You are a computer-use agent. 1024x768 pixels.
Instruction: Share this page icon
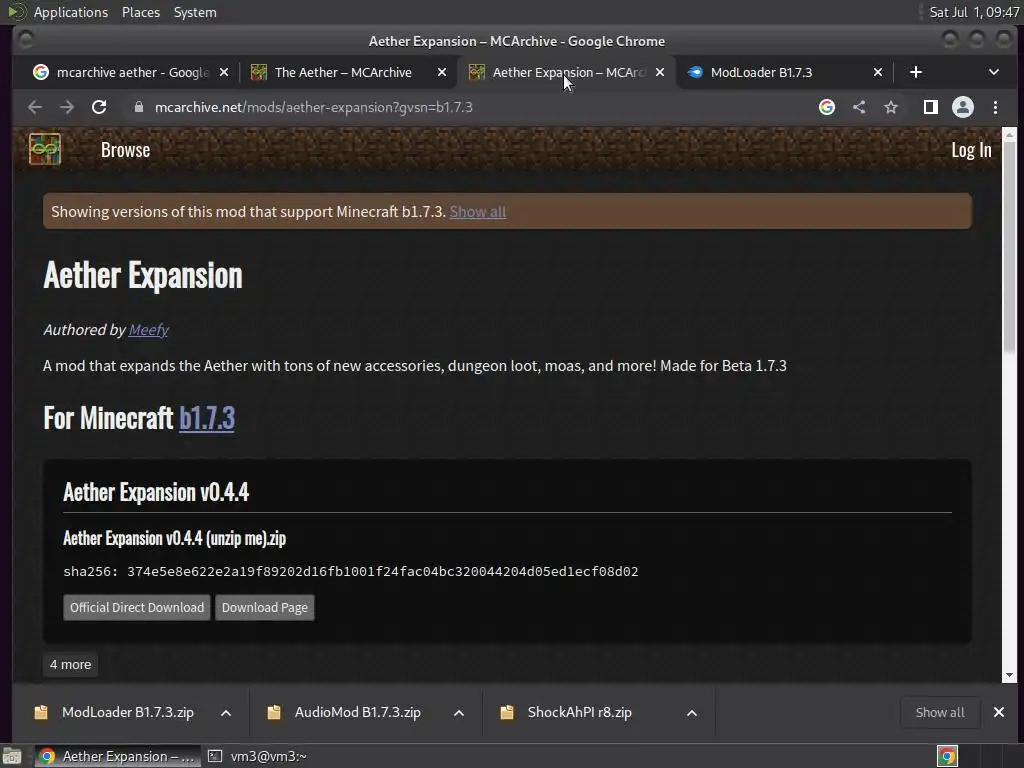[x=859, y=107]
